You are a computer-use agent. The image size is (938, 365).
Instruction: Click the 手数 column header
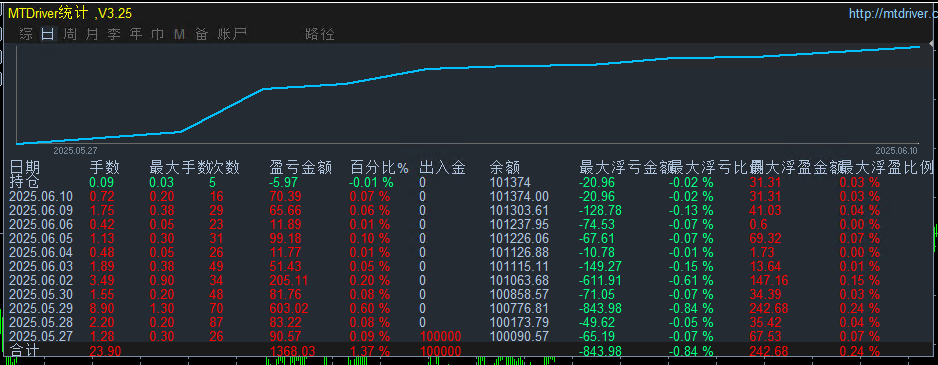point(105,168)
